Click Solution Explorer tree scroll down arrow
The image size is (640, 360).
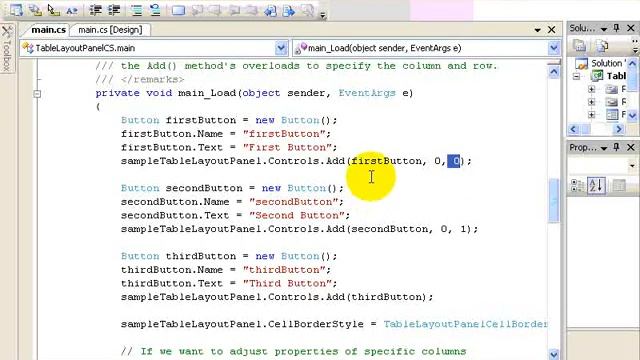[632, 116]
